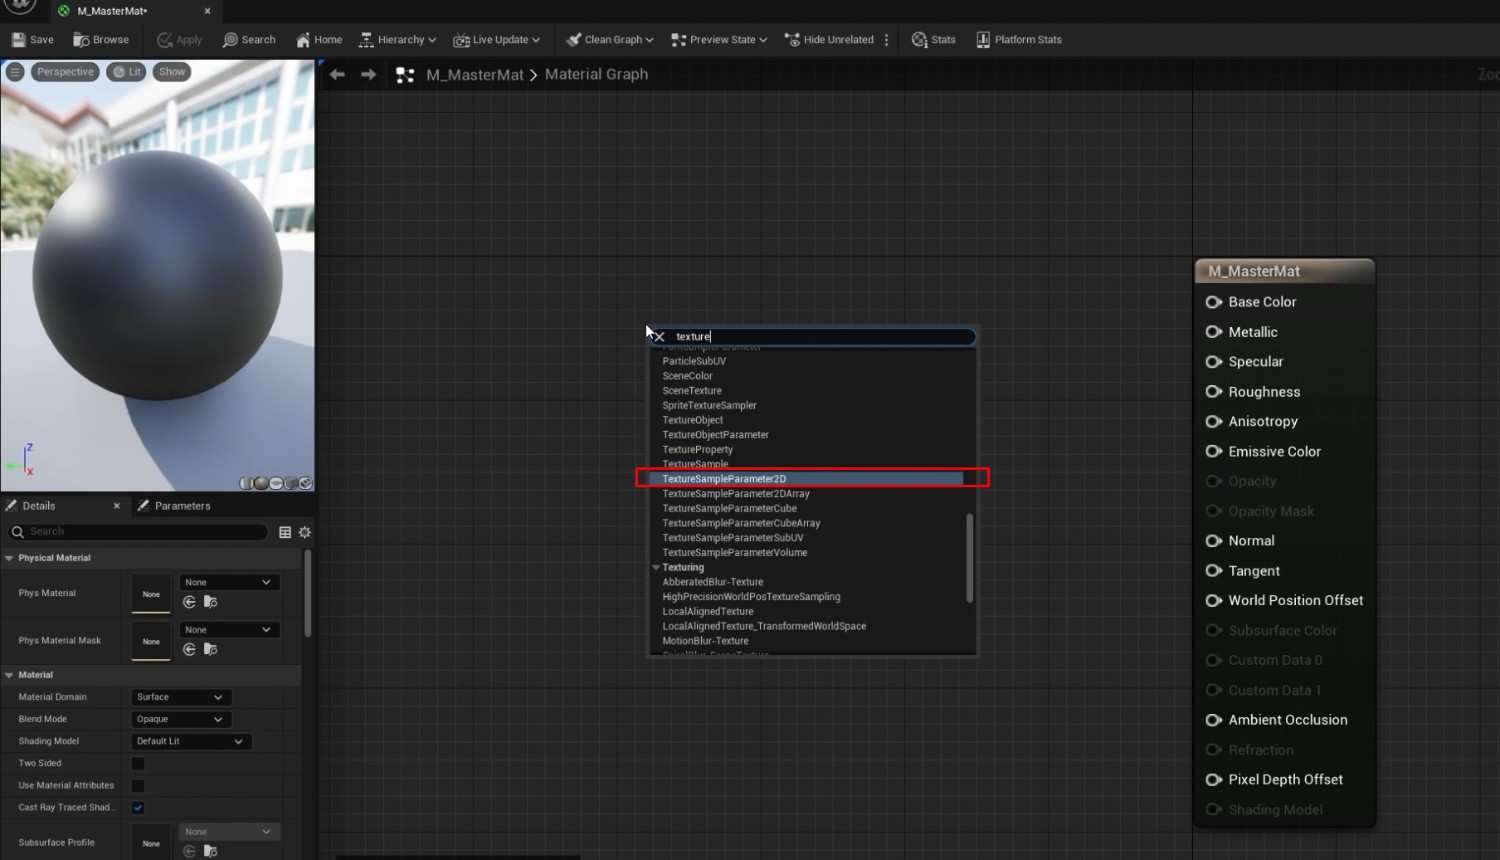Close the Details tab

pos(117,506)
